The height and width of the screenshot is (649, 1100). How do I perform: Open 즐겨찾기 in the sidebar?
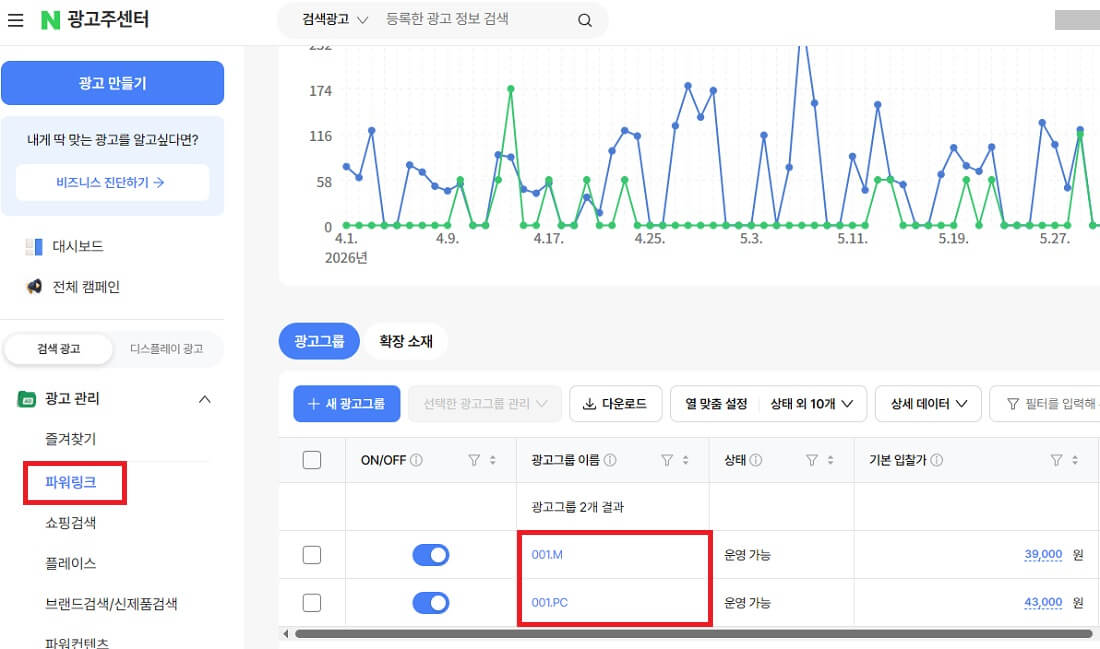(x=70, y=439)
